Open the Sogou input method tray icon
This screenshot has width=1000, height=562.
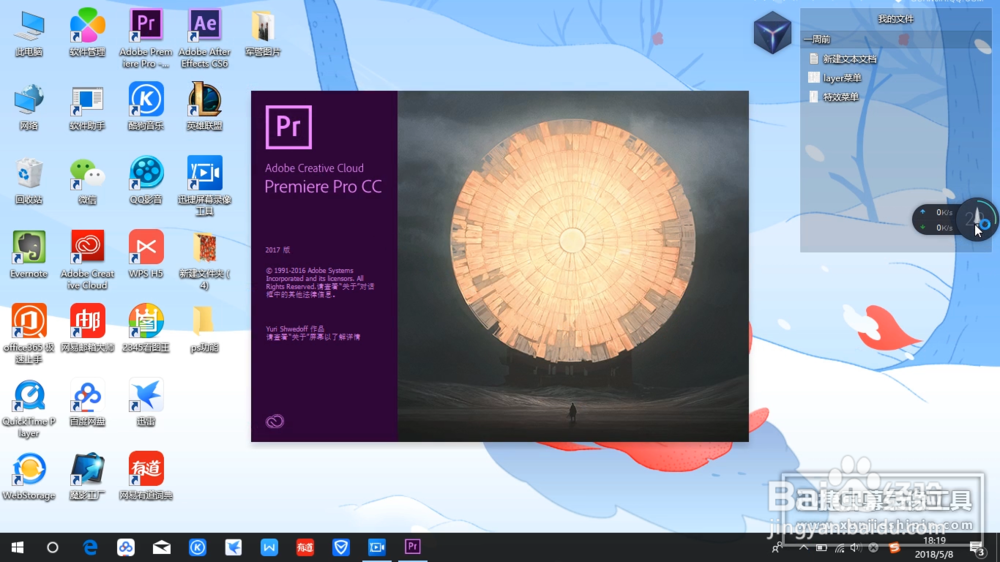pos(895,547)
